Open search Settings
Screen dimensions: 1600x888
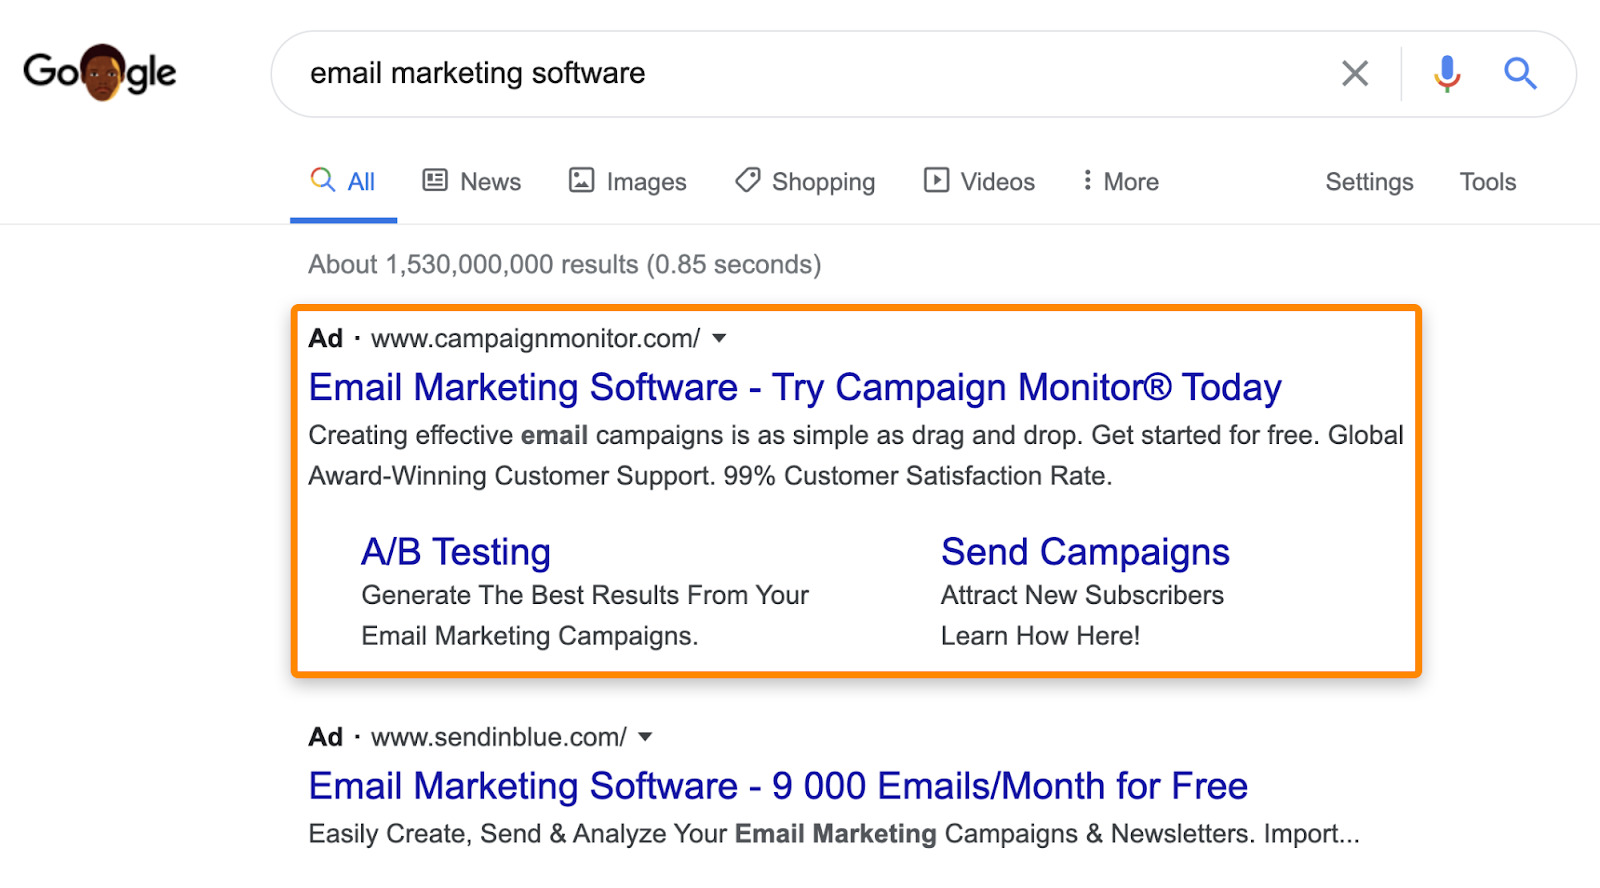pyautogui.click(x=1369, y=182)
